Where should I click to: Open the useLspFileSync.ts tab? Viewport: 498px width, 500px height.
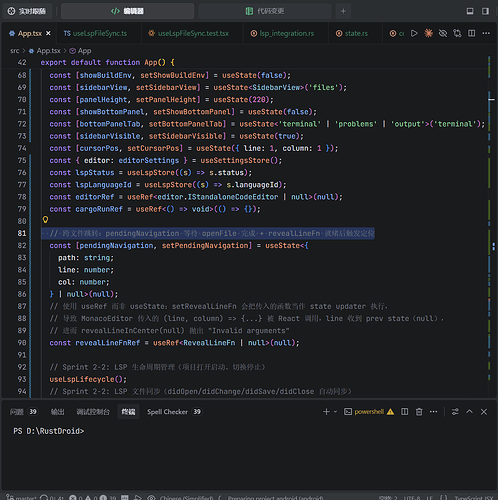(99, 33)
